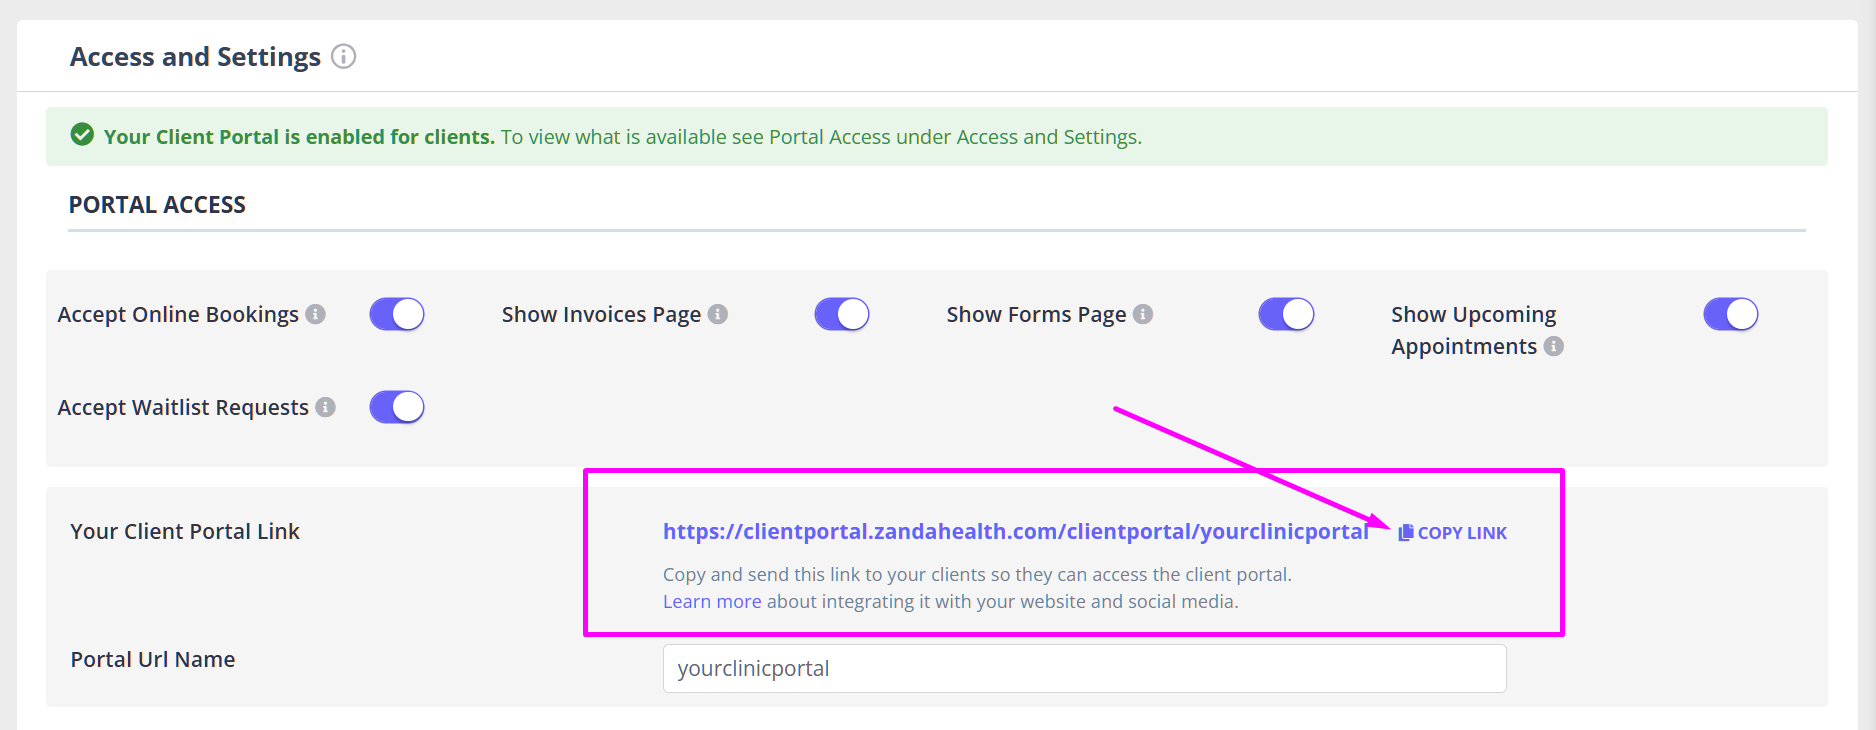Click info icon beside Access and Settings

343,57
